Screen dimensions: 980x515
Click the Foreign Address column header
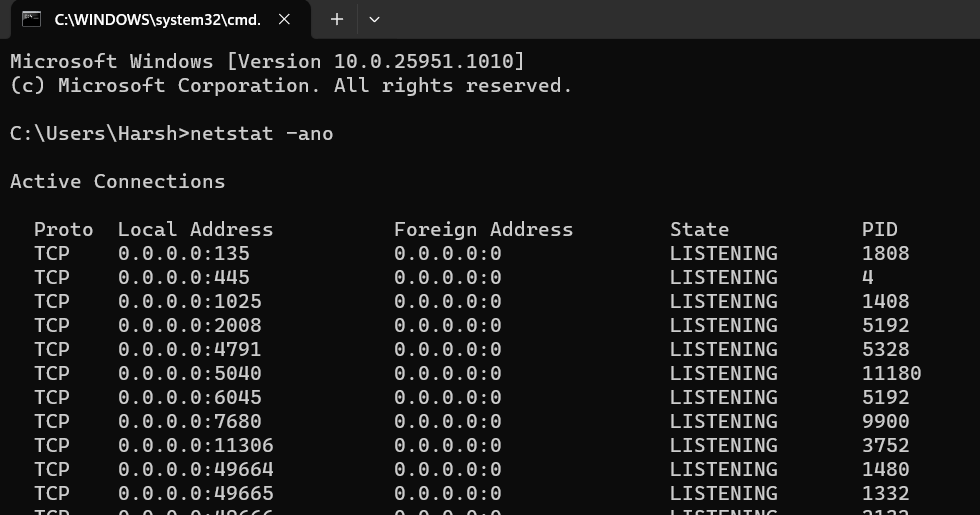[483, 229]
